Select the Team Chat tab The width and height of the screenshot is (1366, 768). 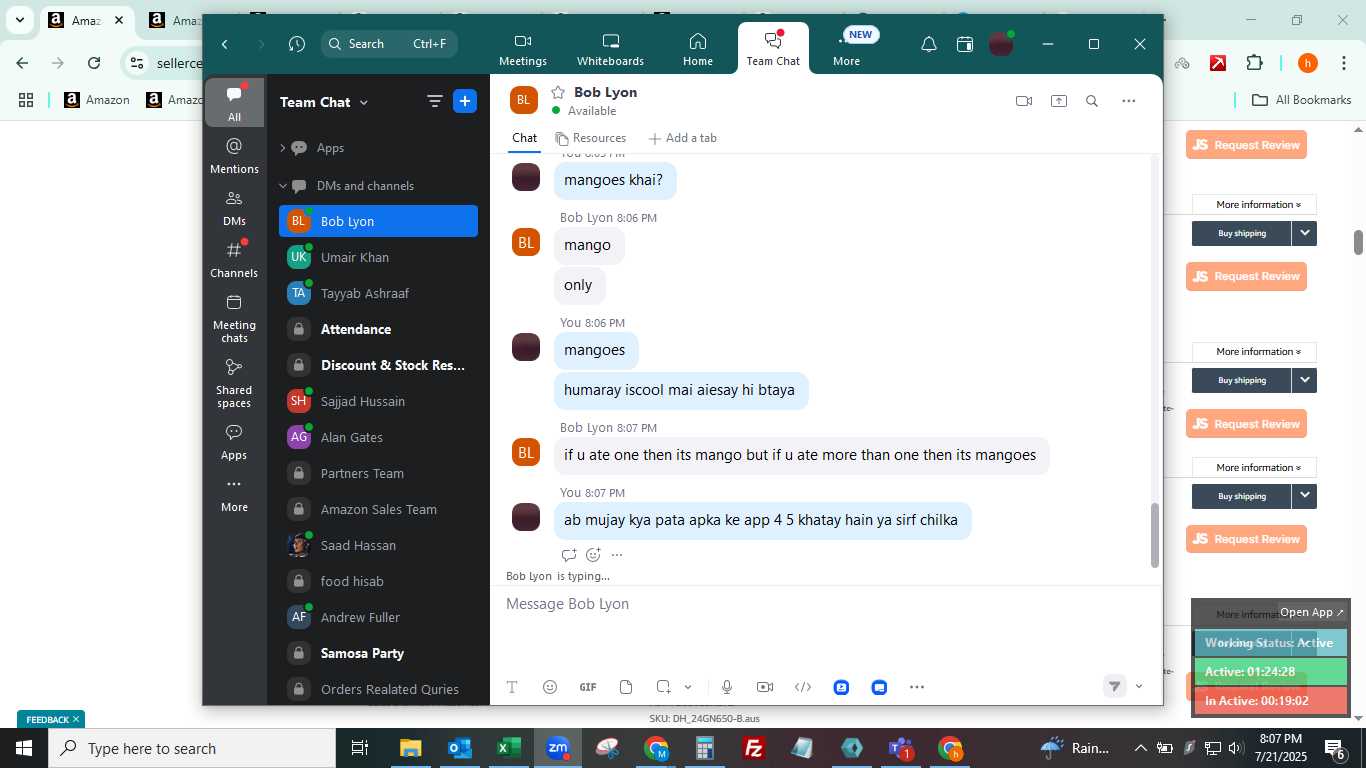click(773, 49)
